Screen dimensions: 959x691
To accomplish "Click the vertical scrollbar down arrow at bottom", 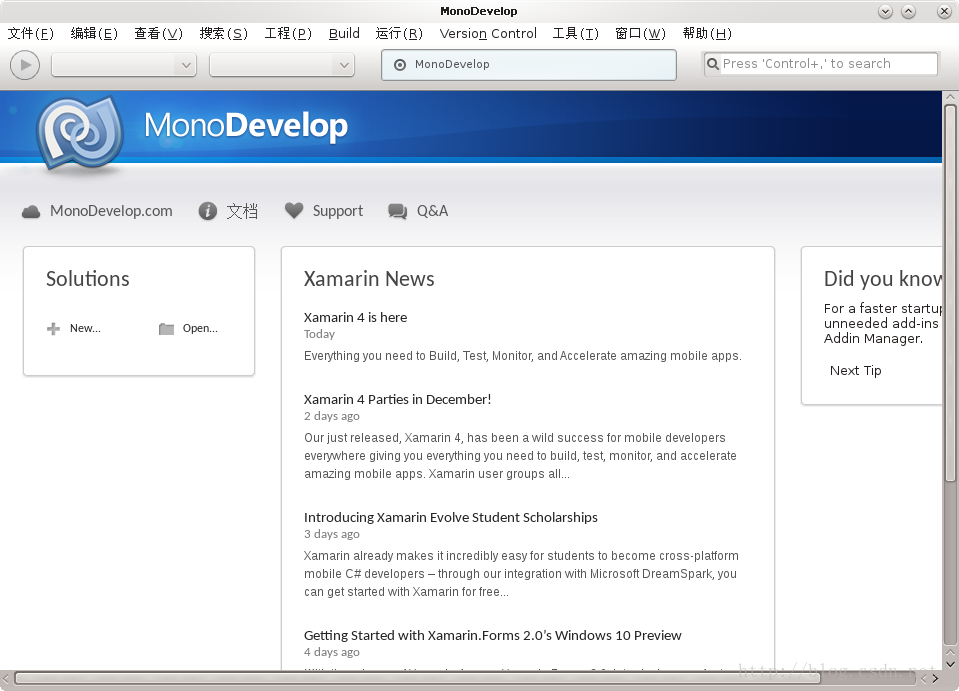I will point(950,664).
